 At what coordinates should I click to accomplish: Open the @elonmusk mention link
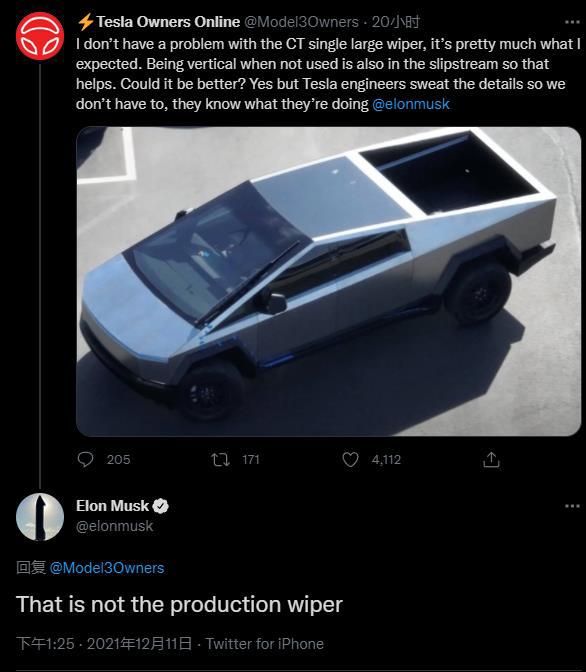pyautogui.click(x=411, y=104)
